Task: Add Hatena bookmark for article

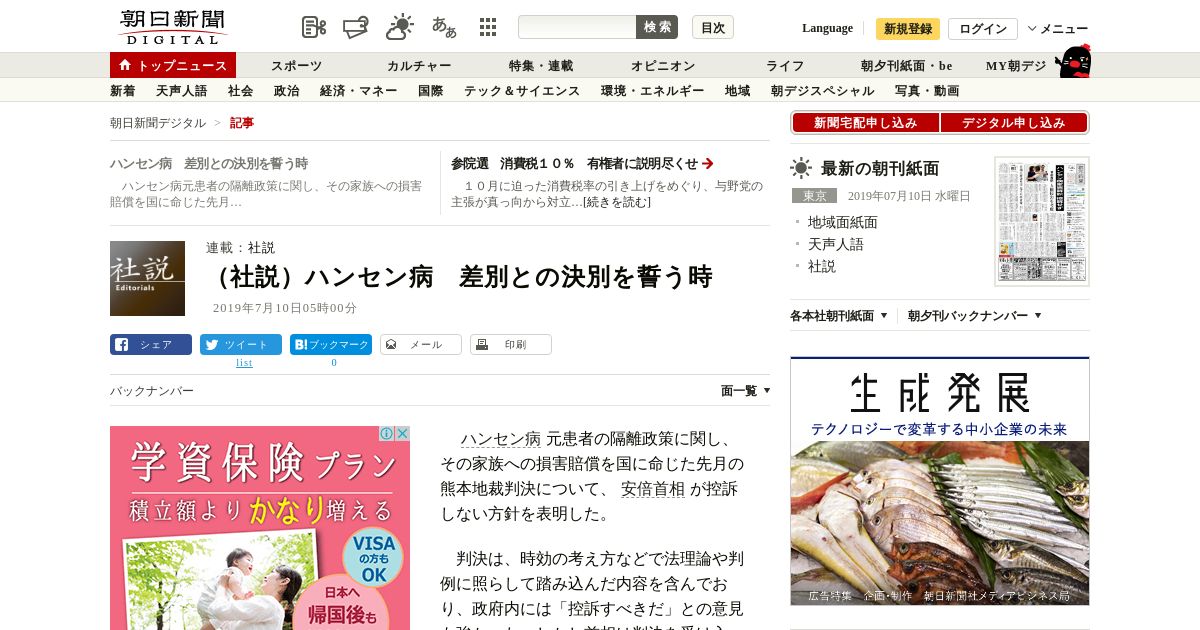Action: pos(331,345)
